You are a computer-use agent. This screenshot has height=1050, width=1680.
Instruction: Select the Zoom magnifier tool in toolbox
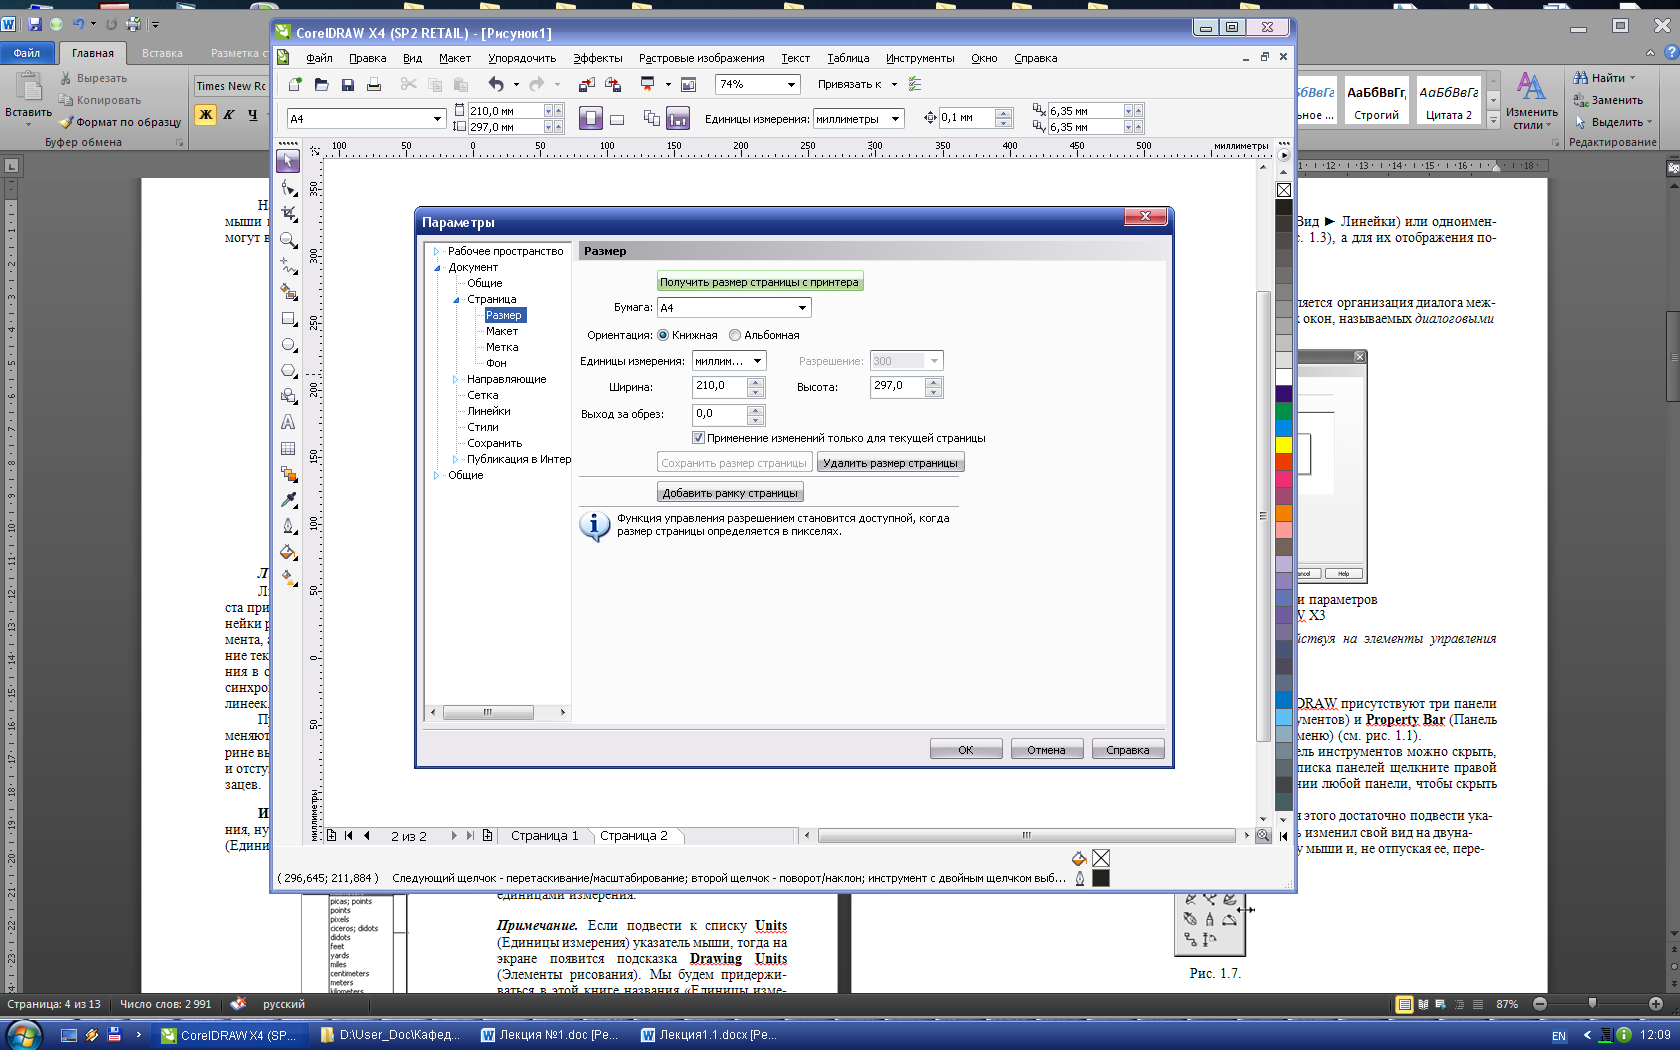click(288, 240)
